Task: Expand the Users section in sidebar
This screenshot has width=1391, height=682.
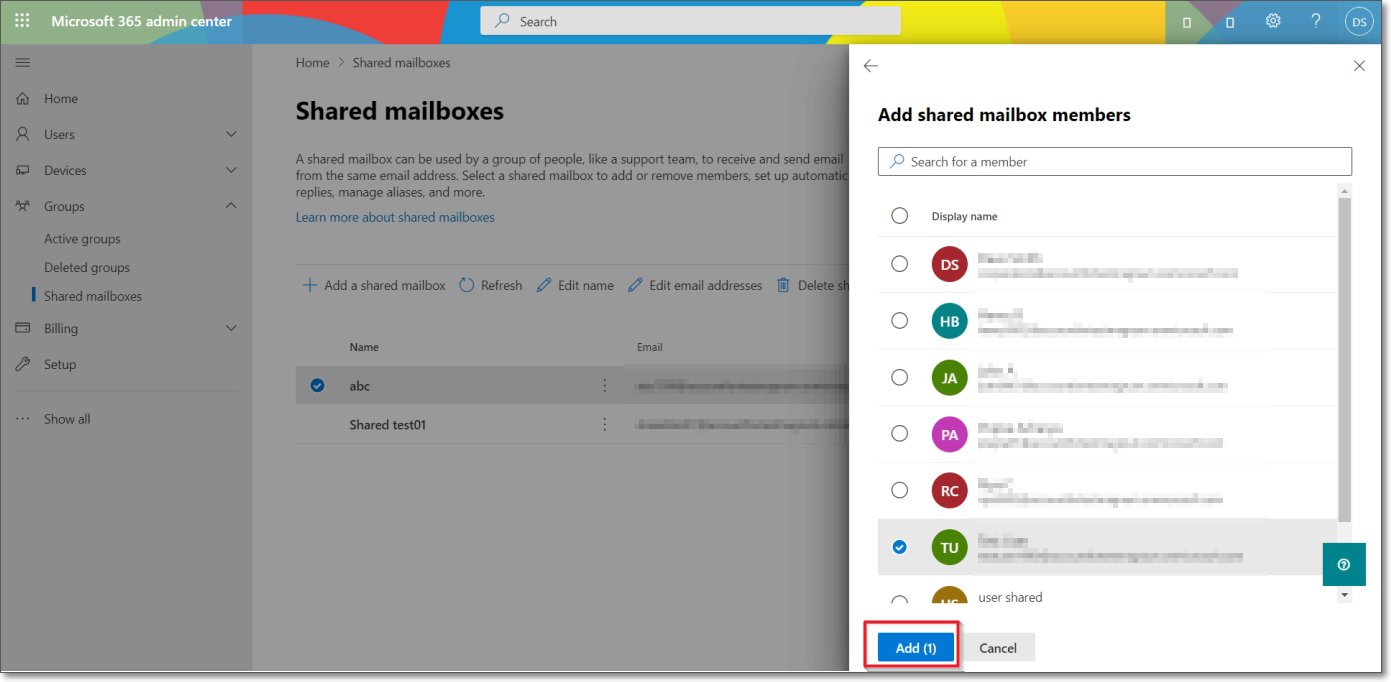Action: pyautogui.click(x=232, y=134)
